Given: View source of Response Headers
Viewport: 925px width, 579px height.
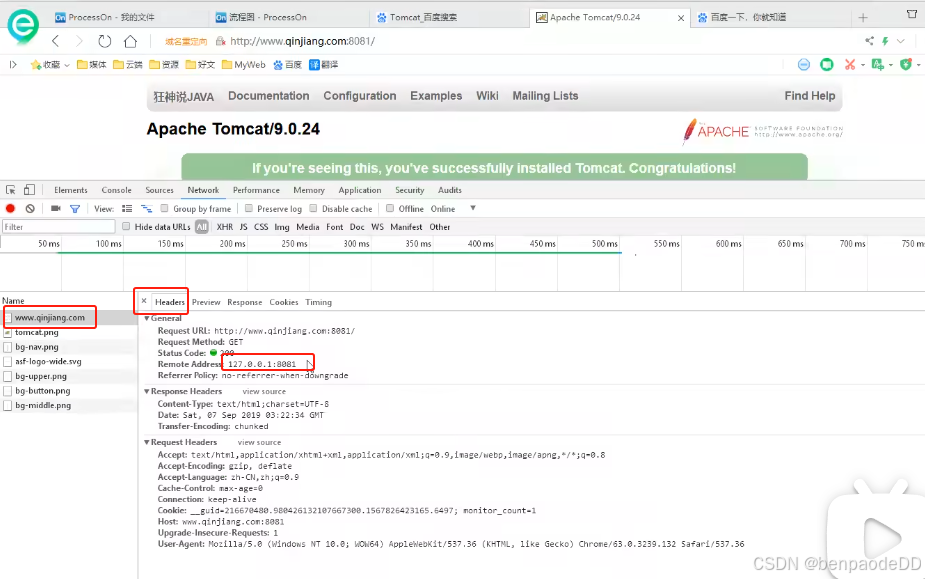Looking at the screenshot, I should (264, 391).
